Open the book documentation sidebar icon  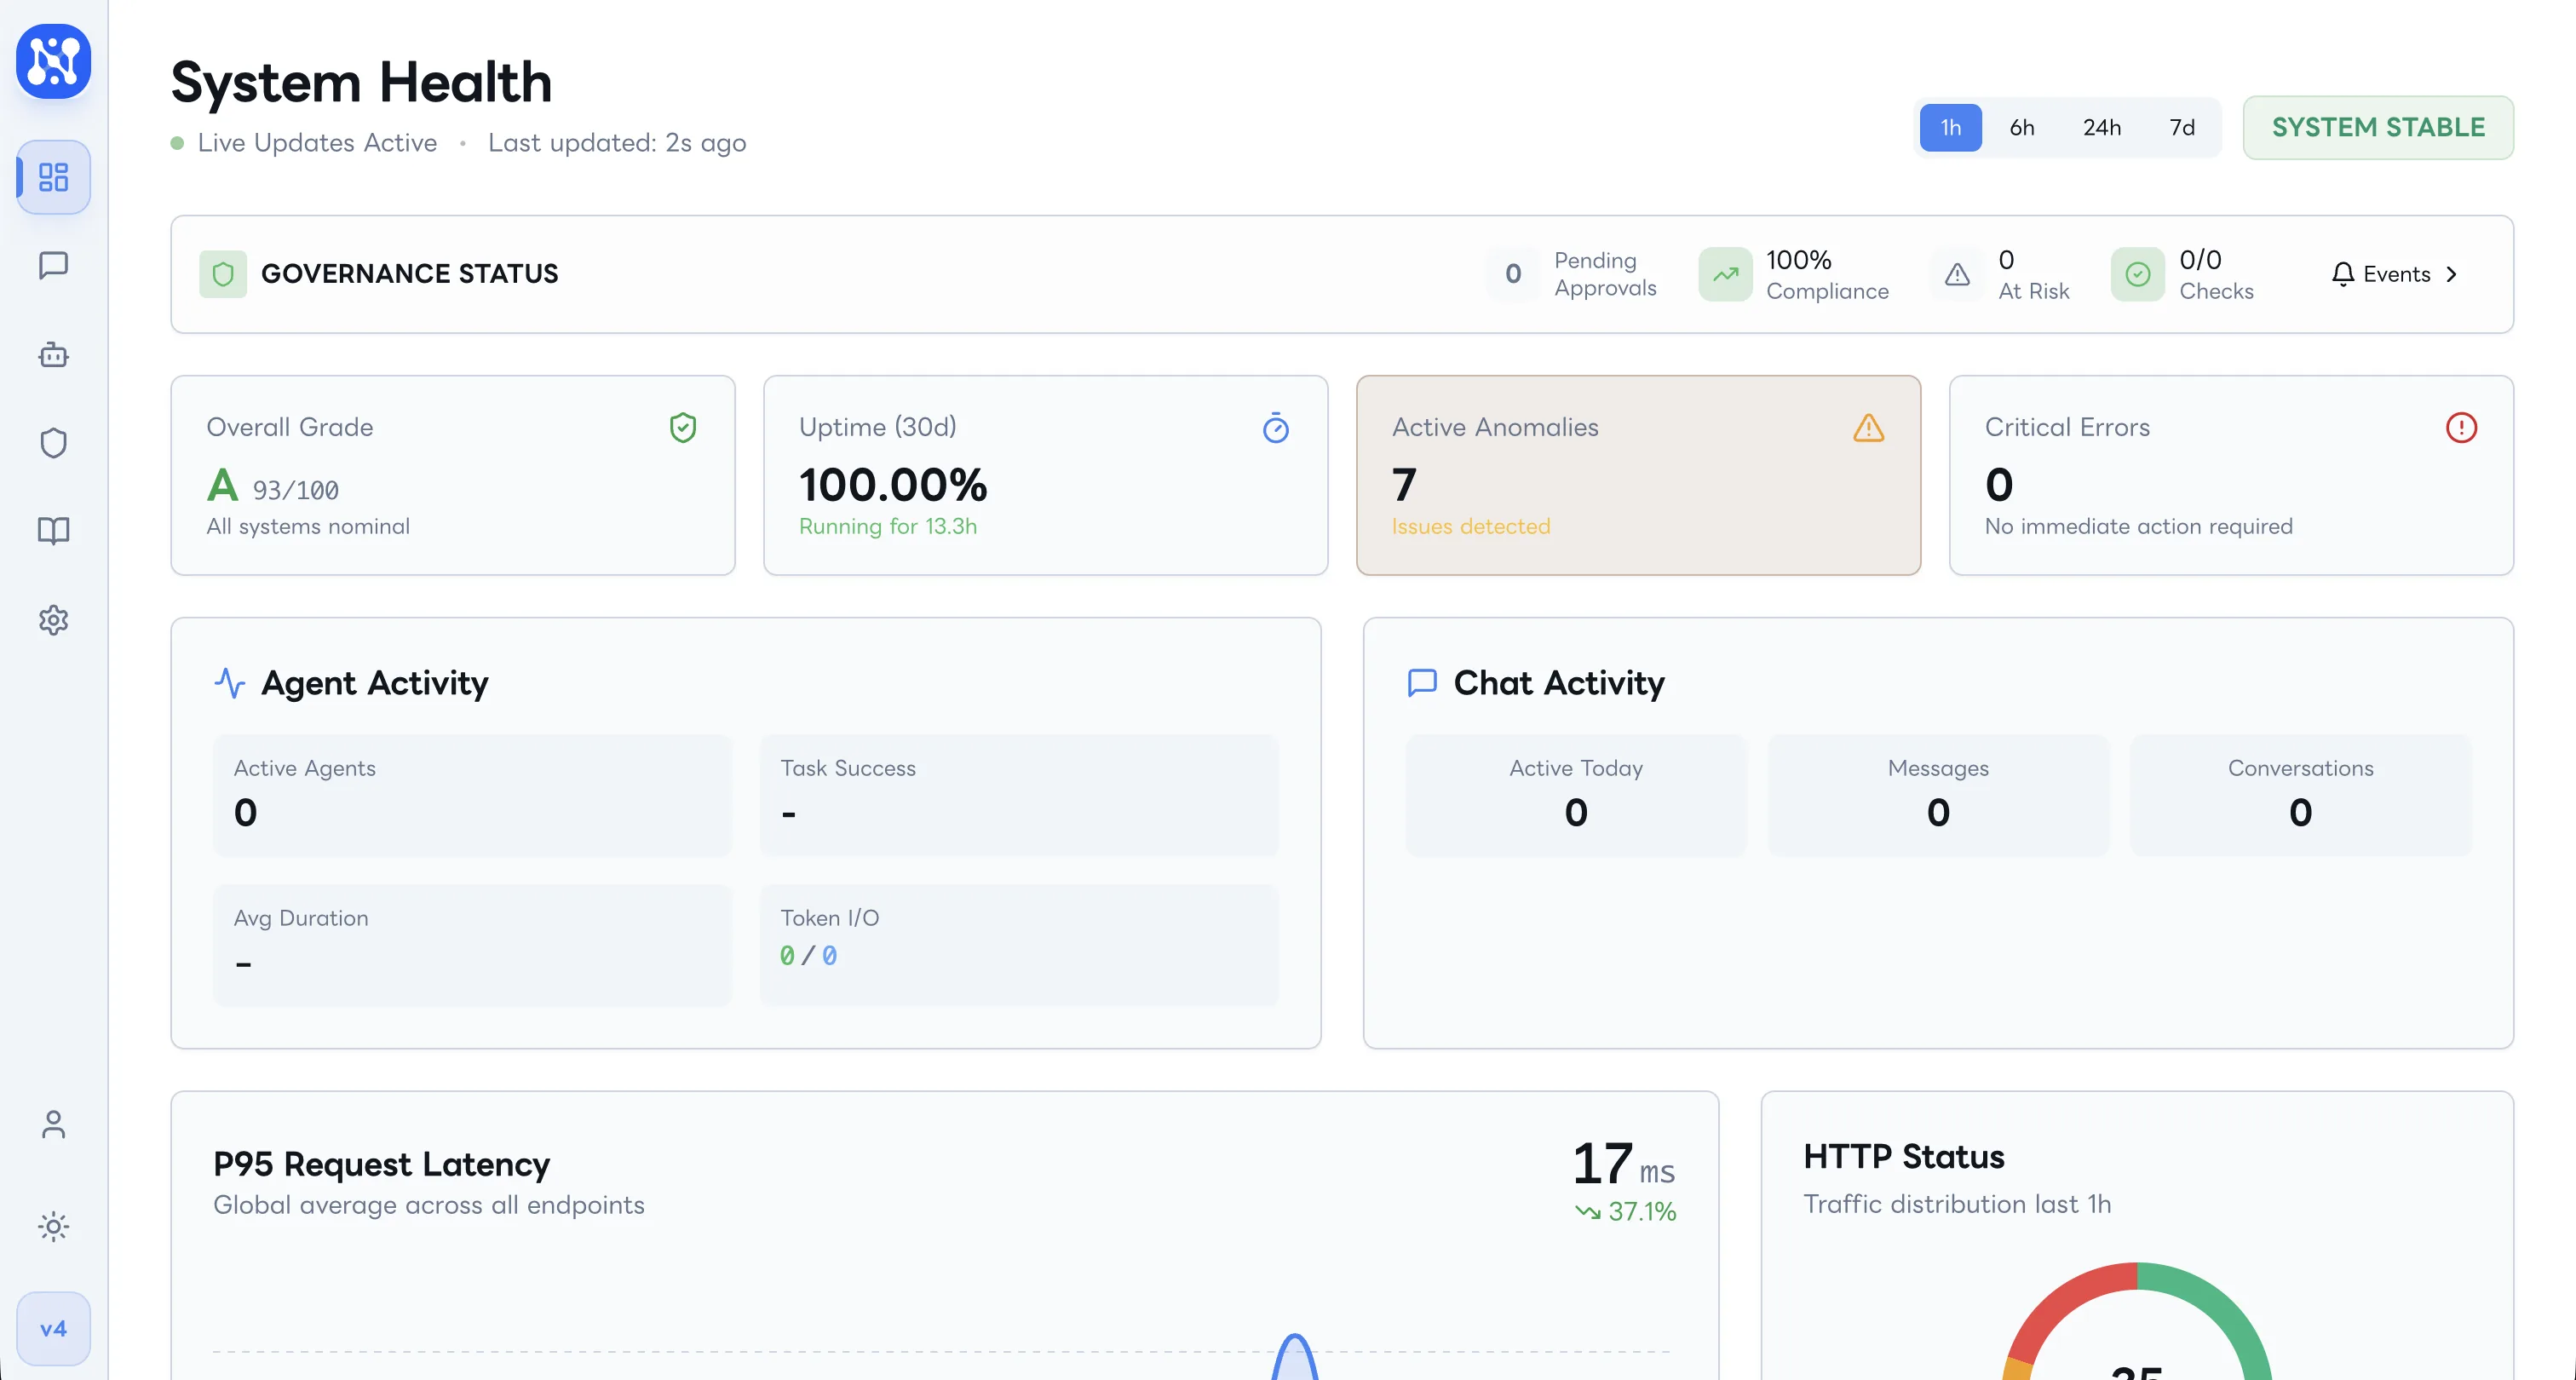coord(53,530)
